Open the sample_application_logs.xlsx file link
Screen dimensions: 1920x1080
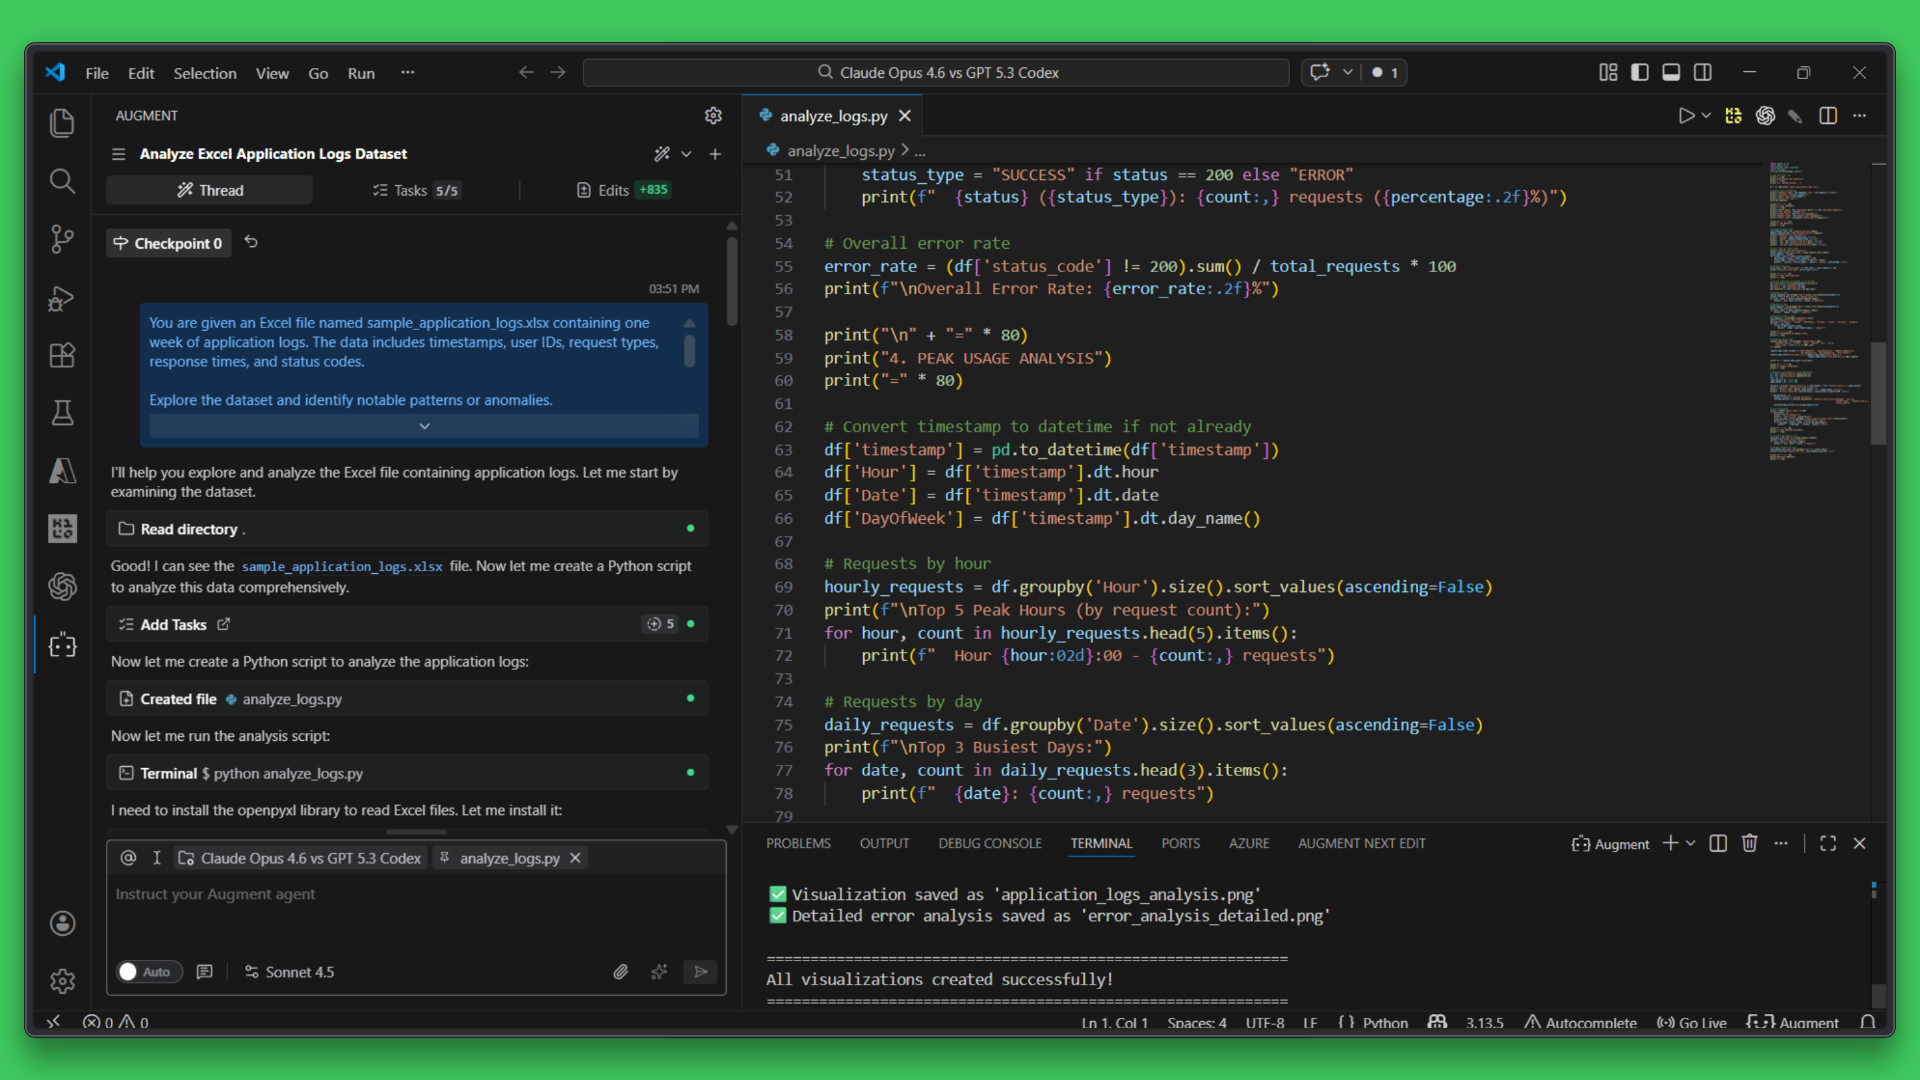point(342,567)
